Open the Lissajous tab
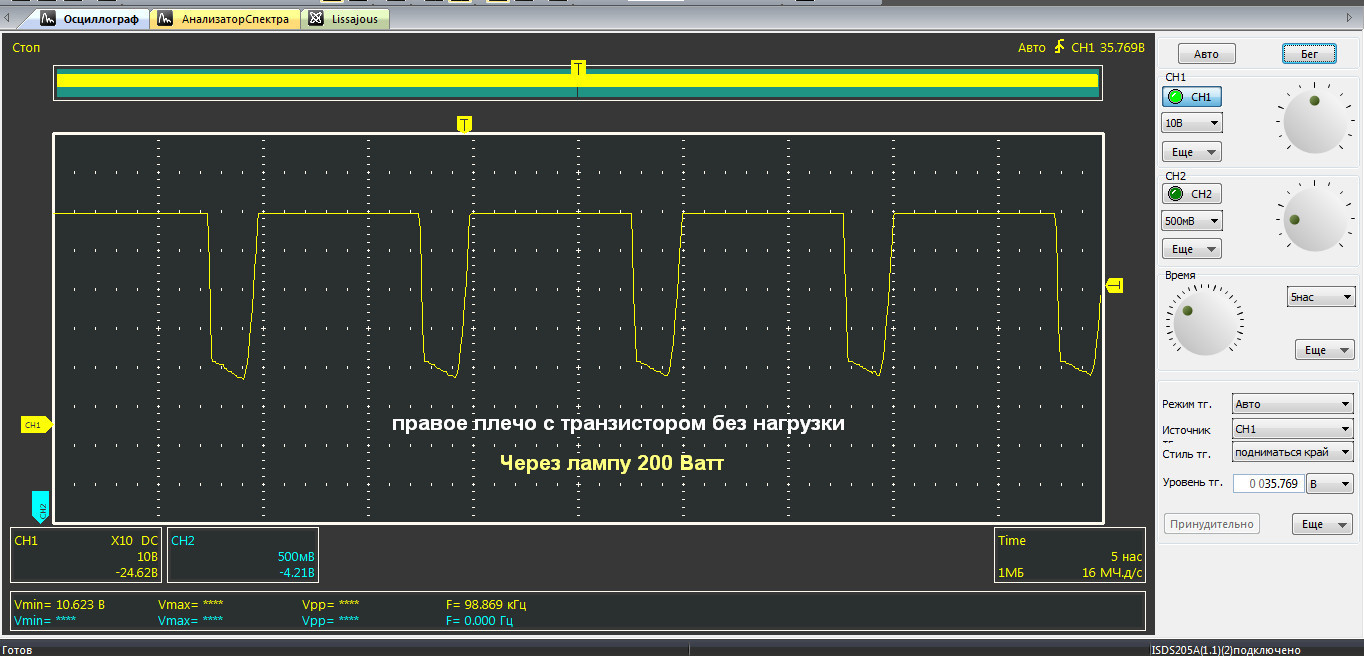 (x=346, y=19)
